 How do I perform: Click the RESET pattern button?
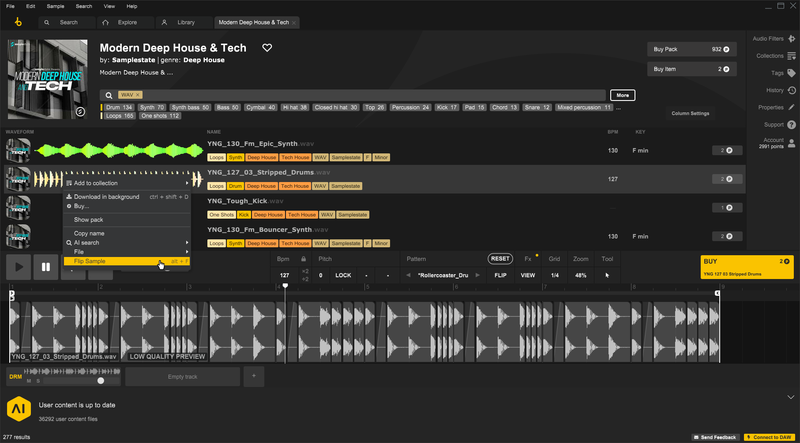point(500,259)
